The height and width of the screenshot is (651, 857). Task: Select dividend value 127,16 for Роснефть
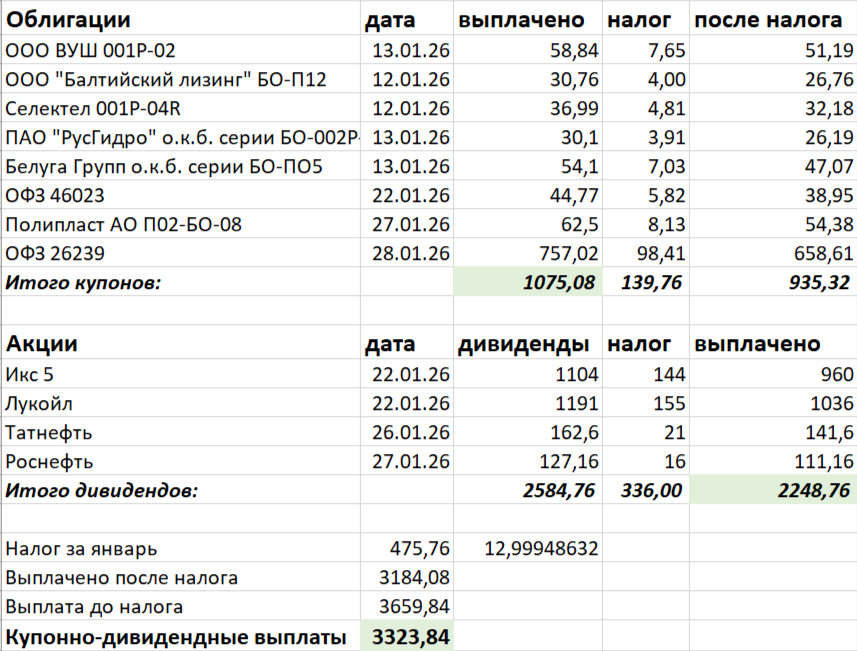(528, 461)
